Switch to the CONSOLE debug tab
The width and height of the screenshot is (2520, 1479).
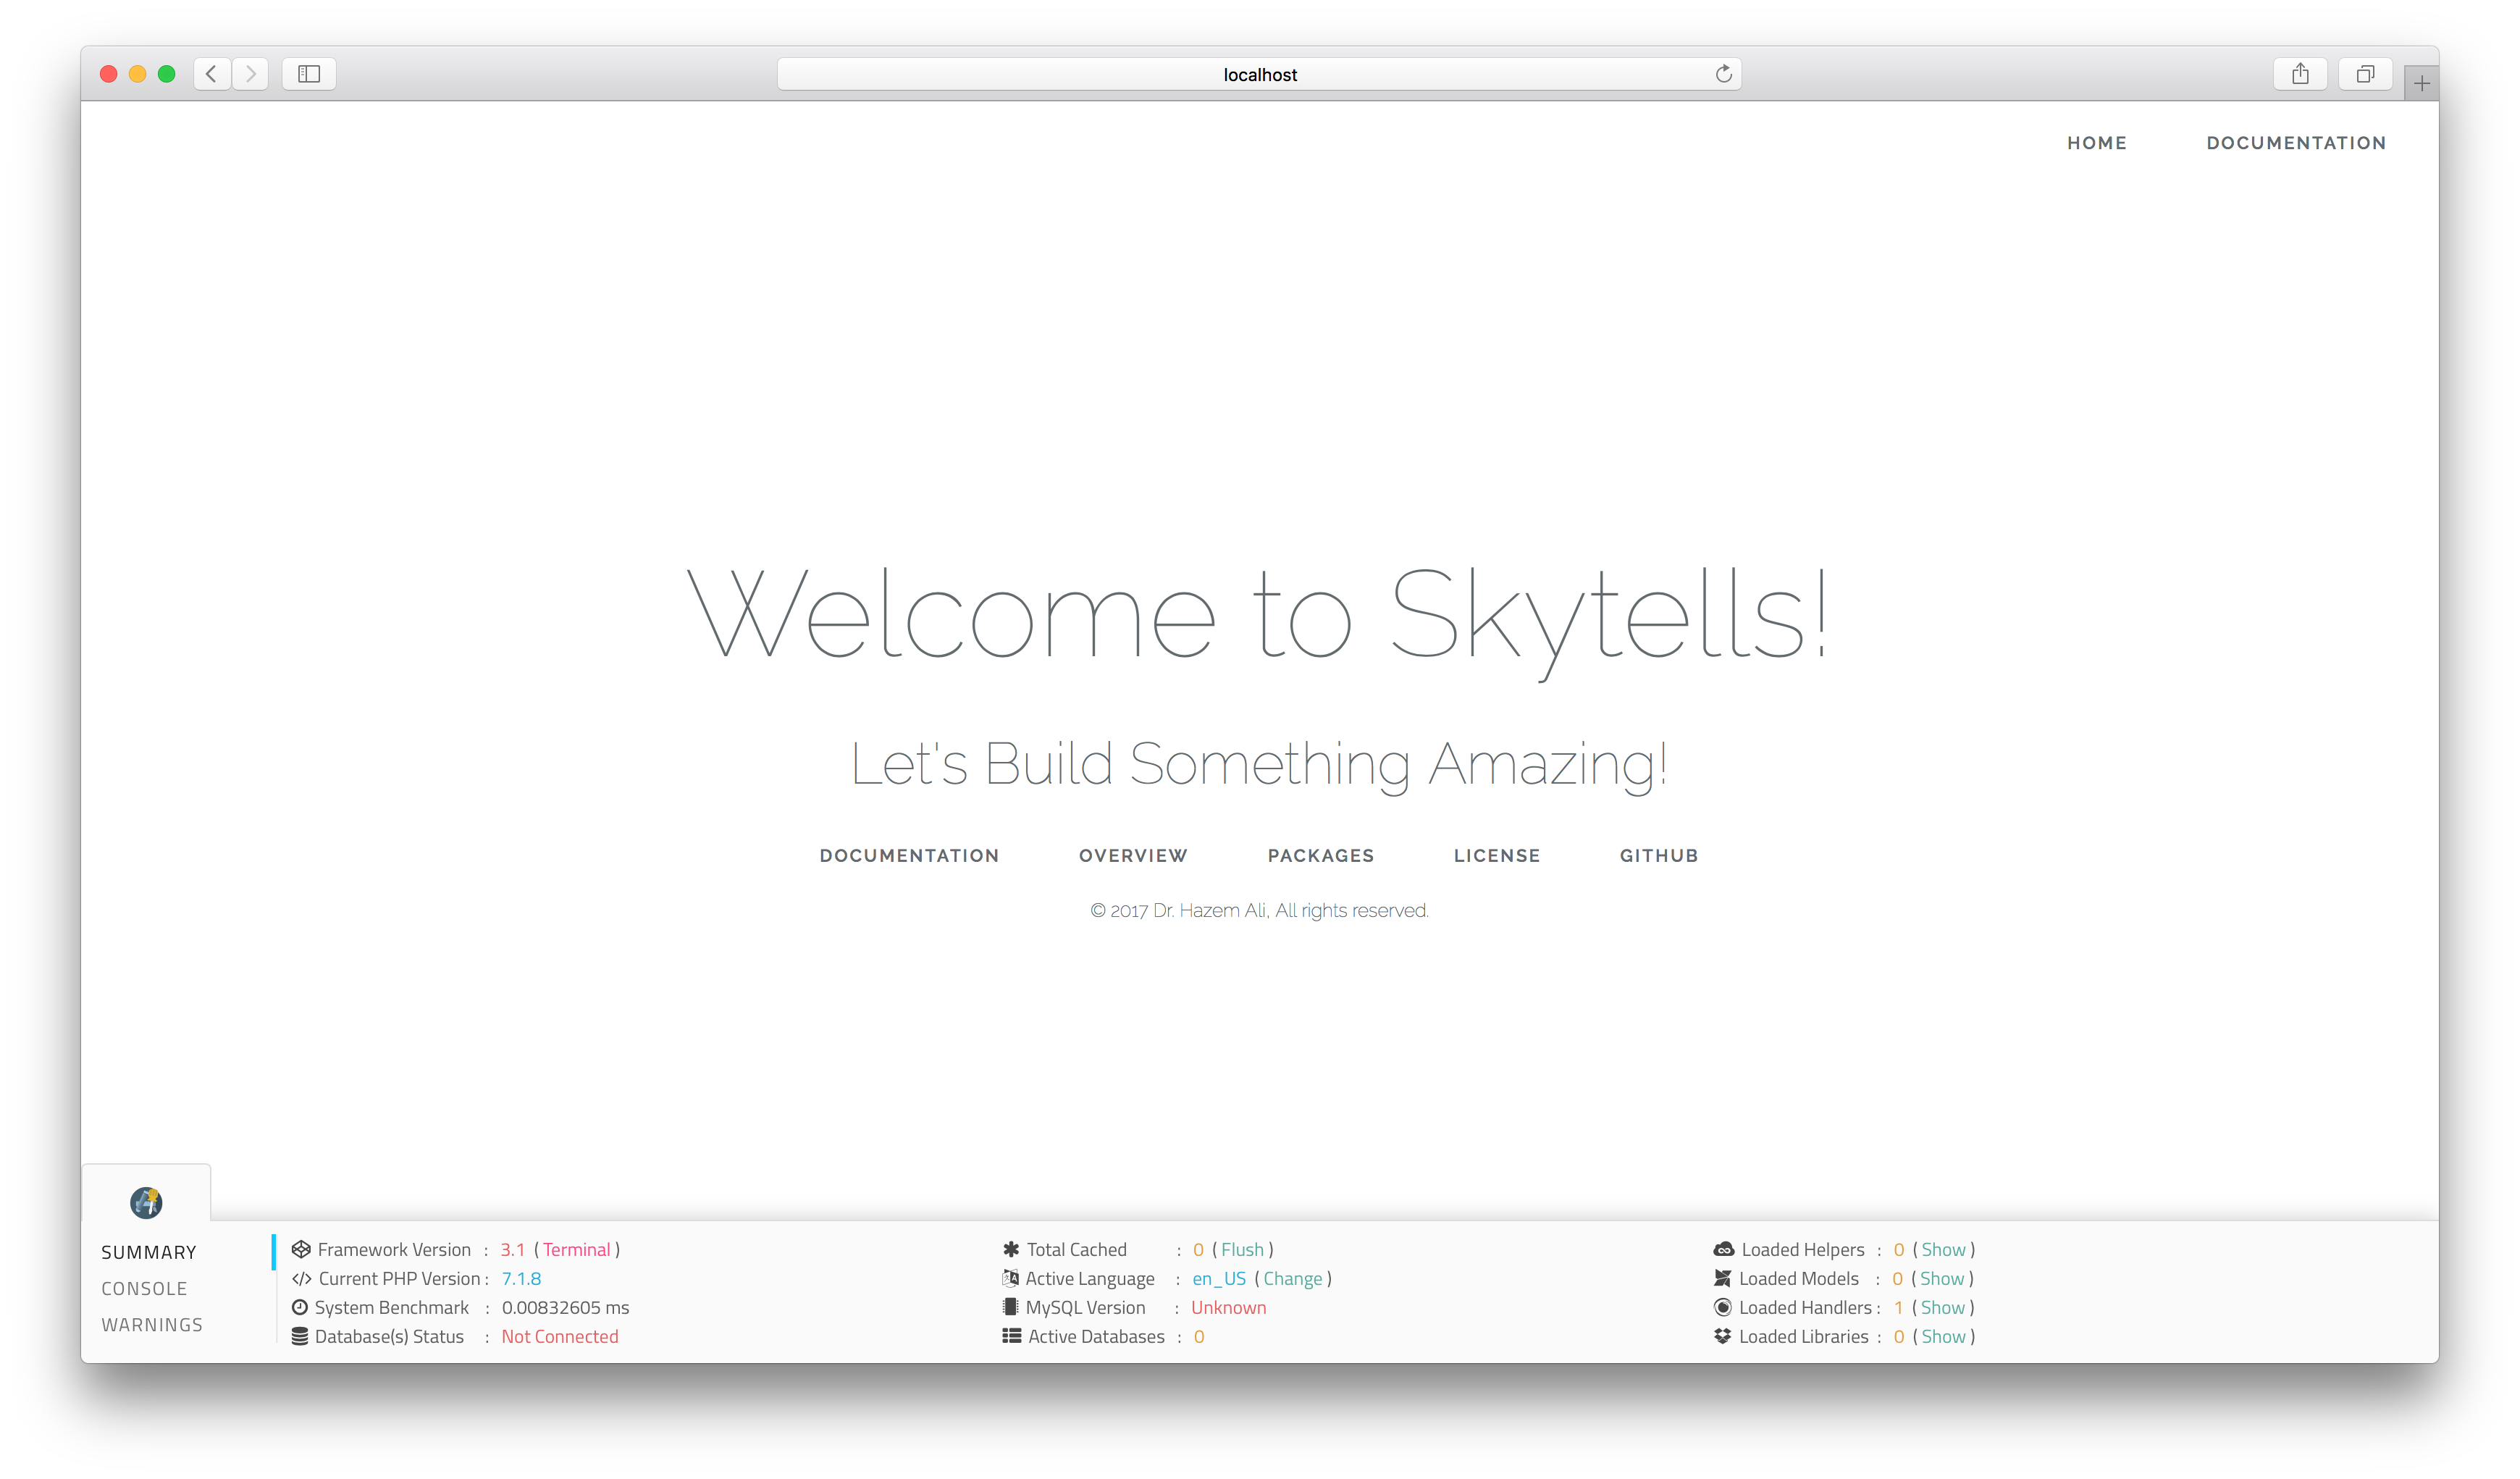click(144, 1288)
